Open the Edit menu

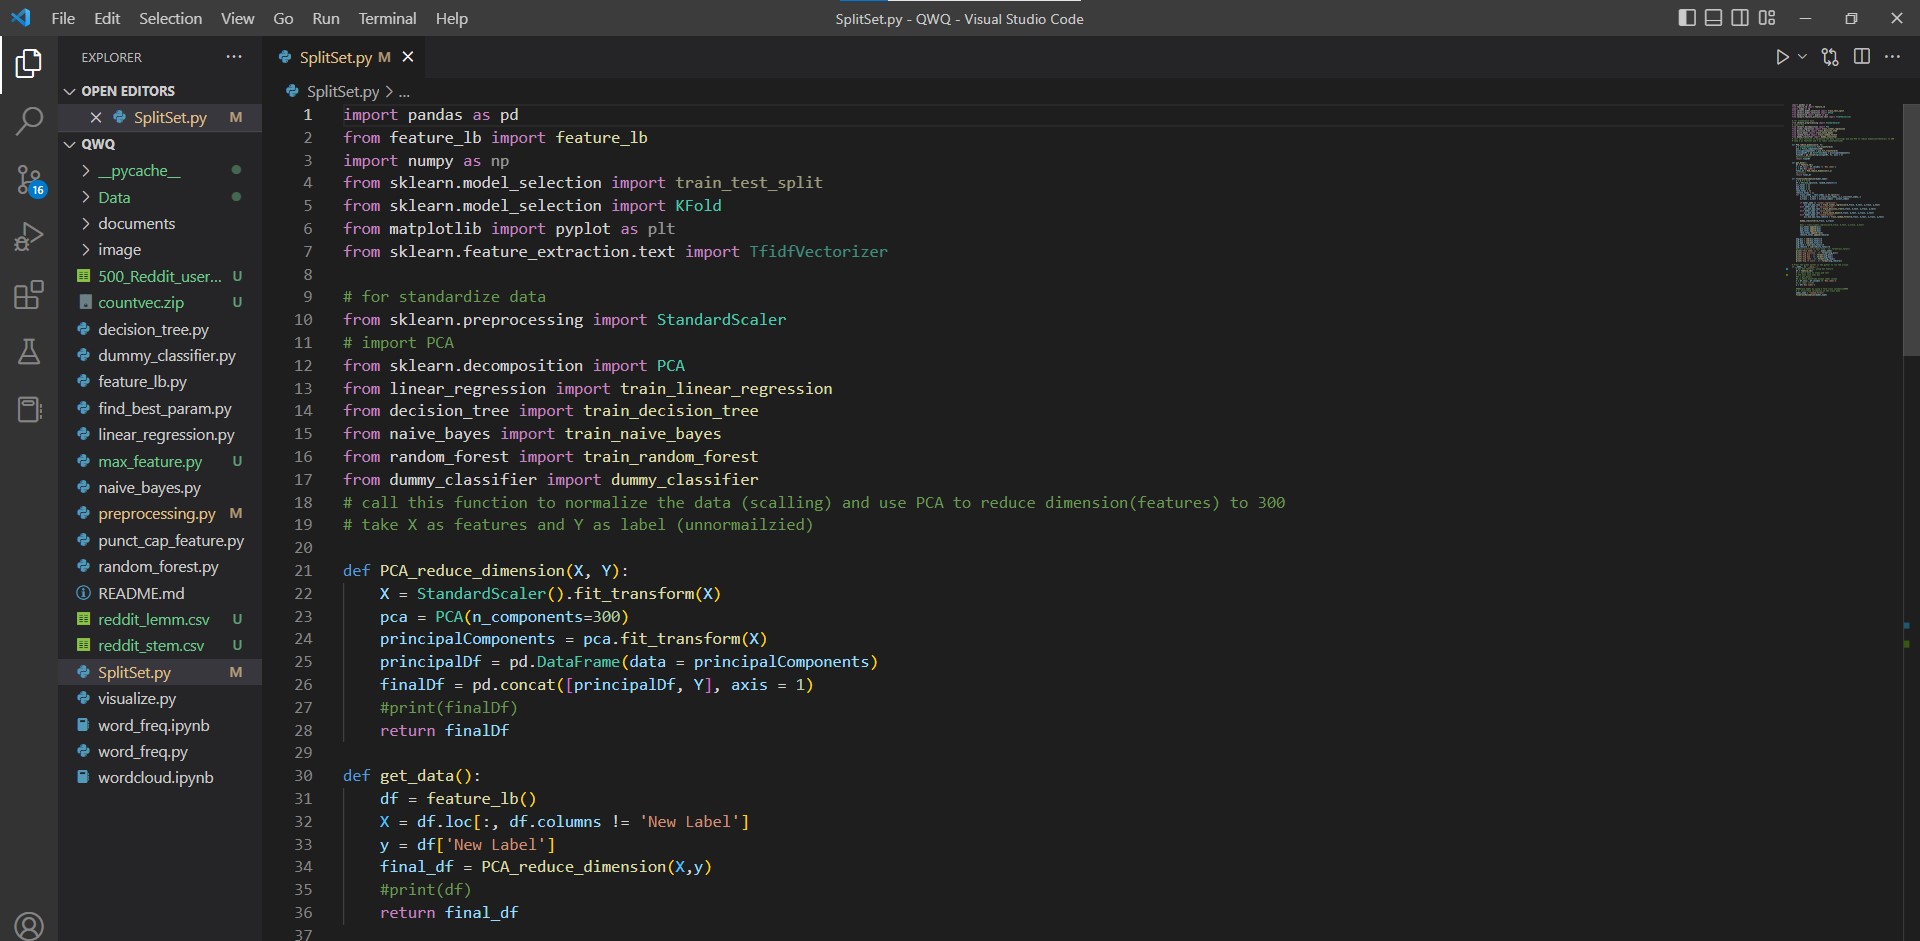[x=107, y=18]
